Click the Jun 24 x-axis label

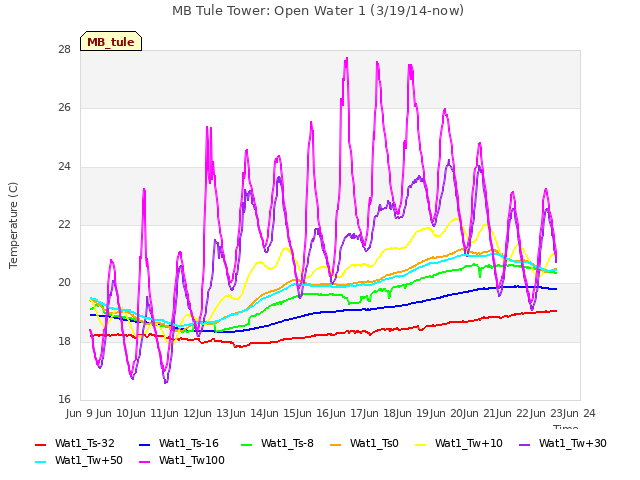point(579,413)
